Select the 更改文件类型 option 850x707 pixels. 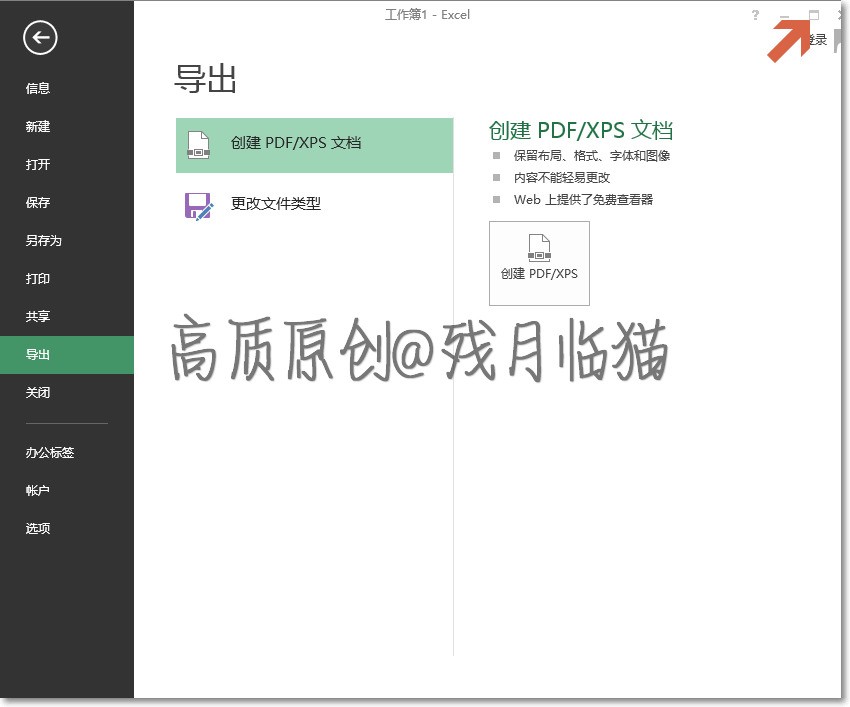pos(314,205)
